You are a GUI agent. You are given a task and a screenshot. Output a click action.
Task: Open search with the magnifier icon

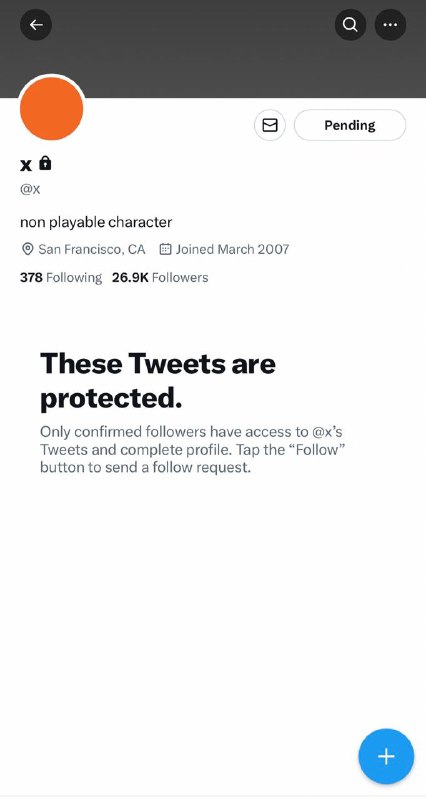click(350, 24)
